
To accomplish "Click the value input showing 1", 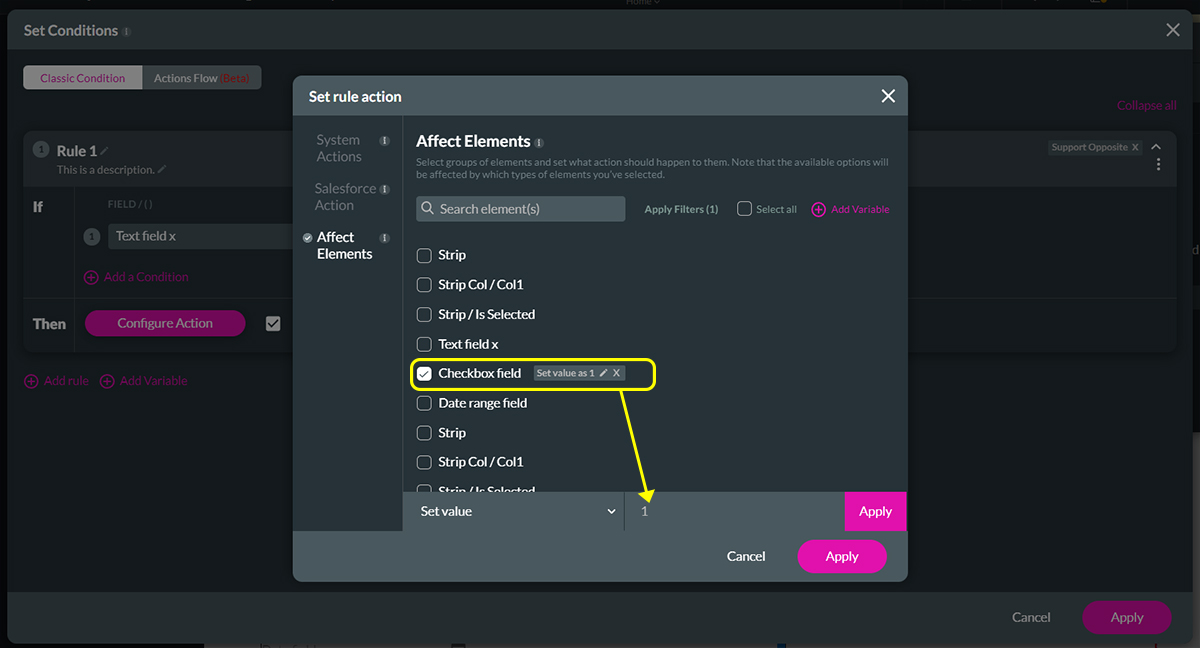I will click(735, 511).
